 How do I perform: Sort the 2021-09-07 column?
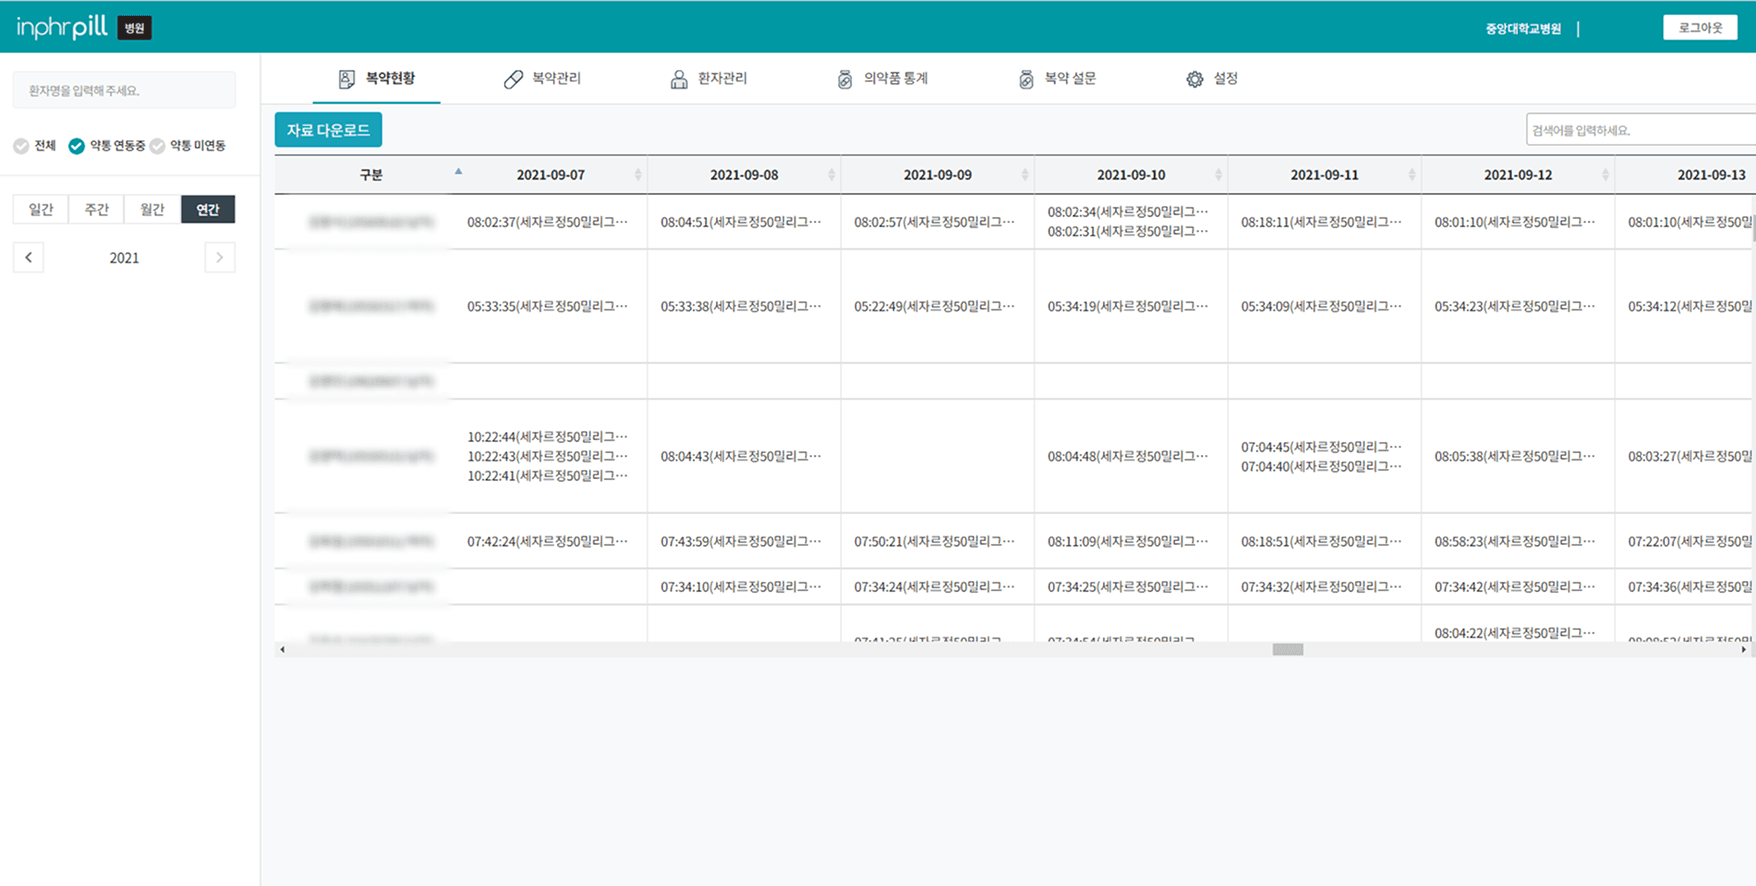637,175
